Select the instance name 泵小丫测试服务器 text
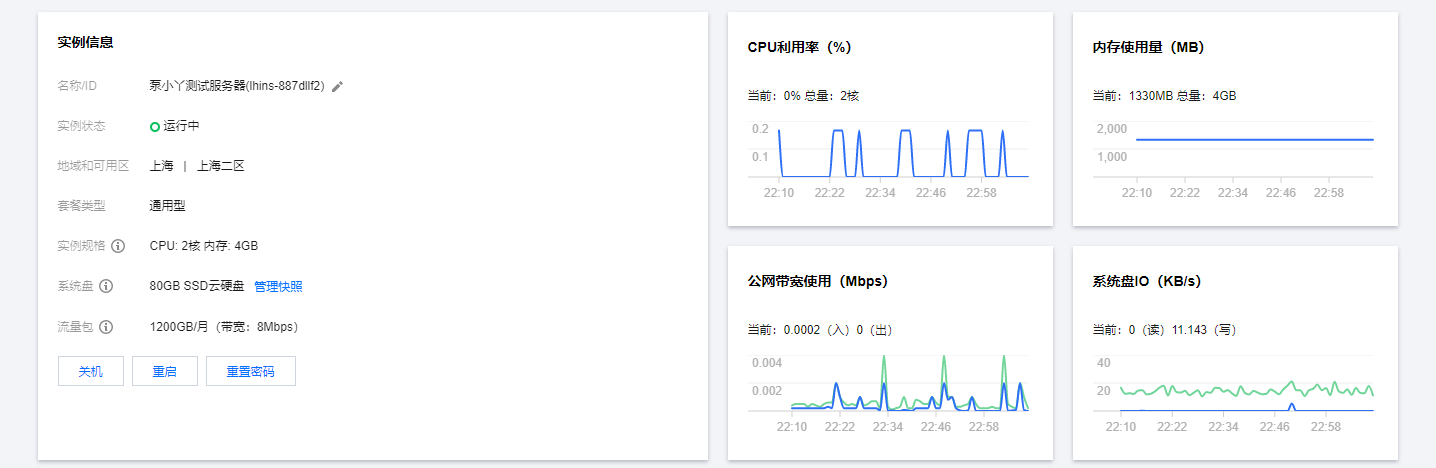 click(x=197, y=86)
